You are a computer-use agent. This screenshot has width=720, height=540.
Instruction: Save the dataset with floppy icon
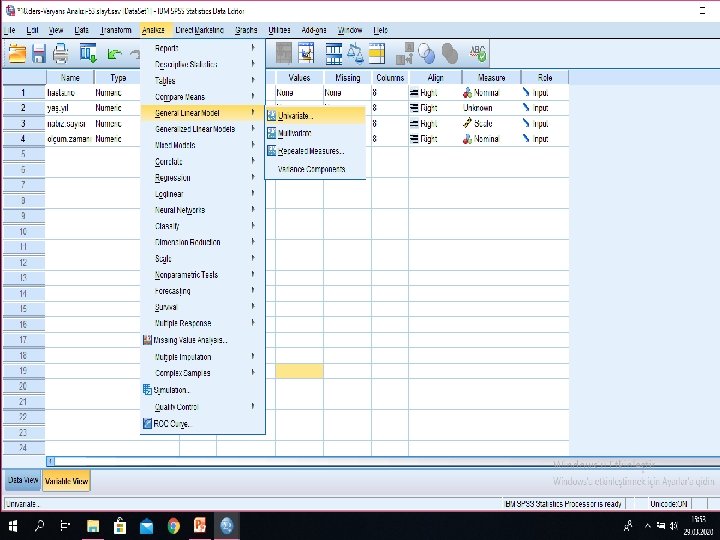tap(39, 54)
